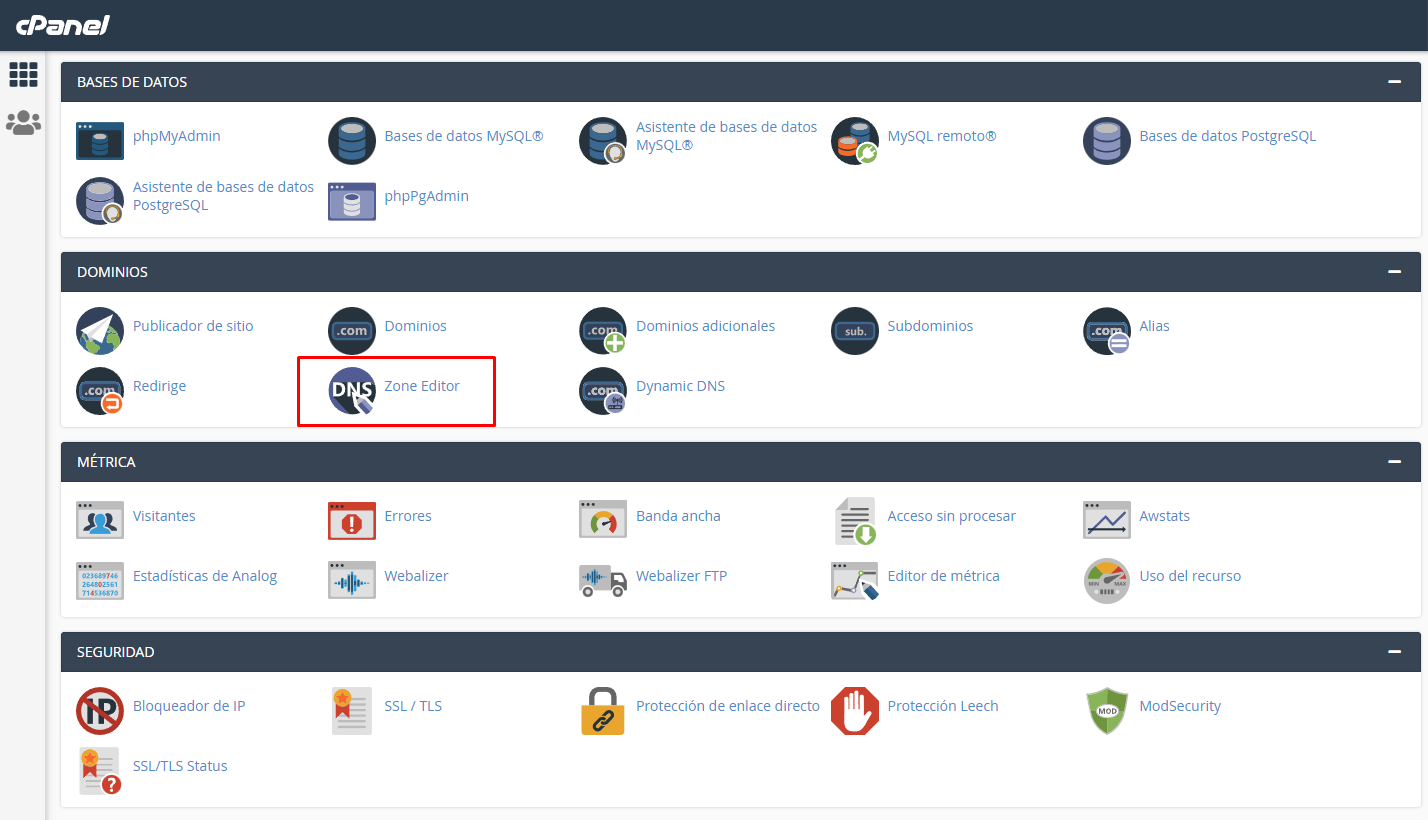Open Publicador de sitio link
Viewport: 1428px width, 820px height.
click(193, 326)
